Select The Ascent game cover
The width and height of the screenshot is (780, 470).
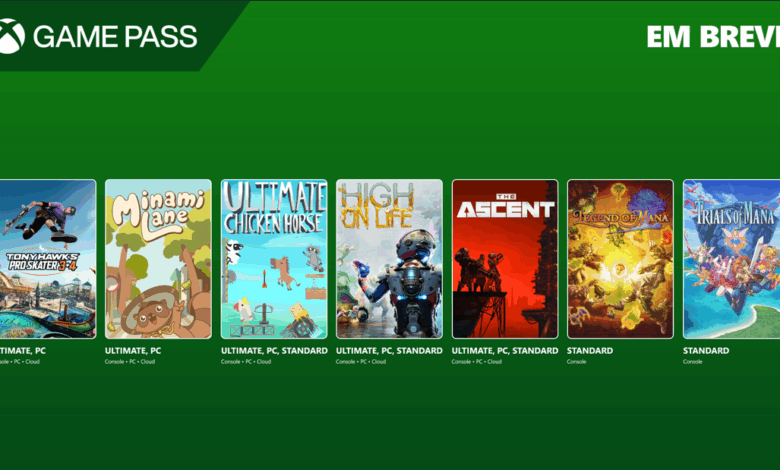click(505, 259)
